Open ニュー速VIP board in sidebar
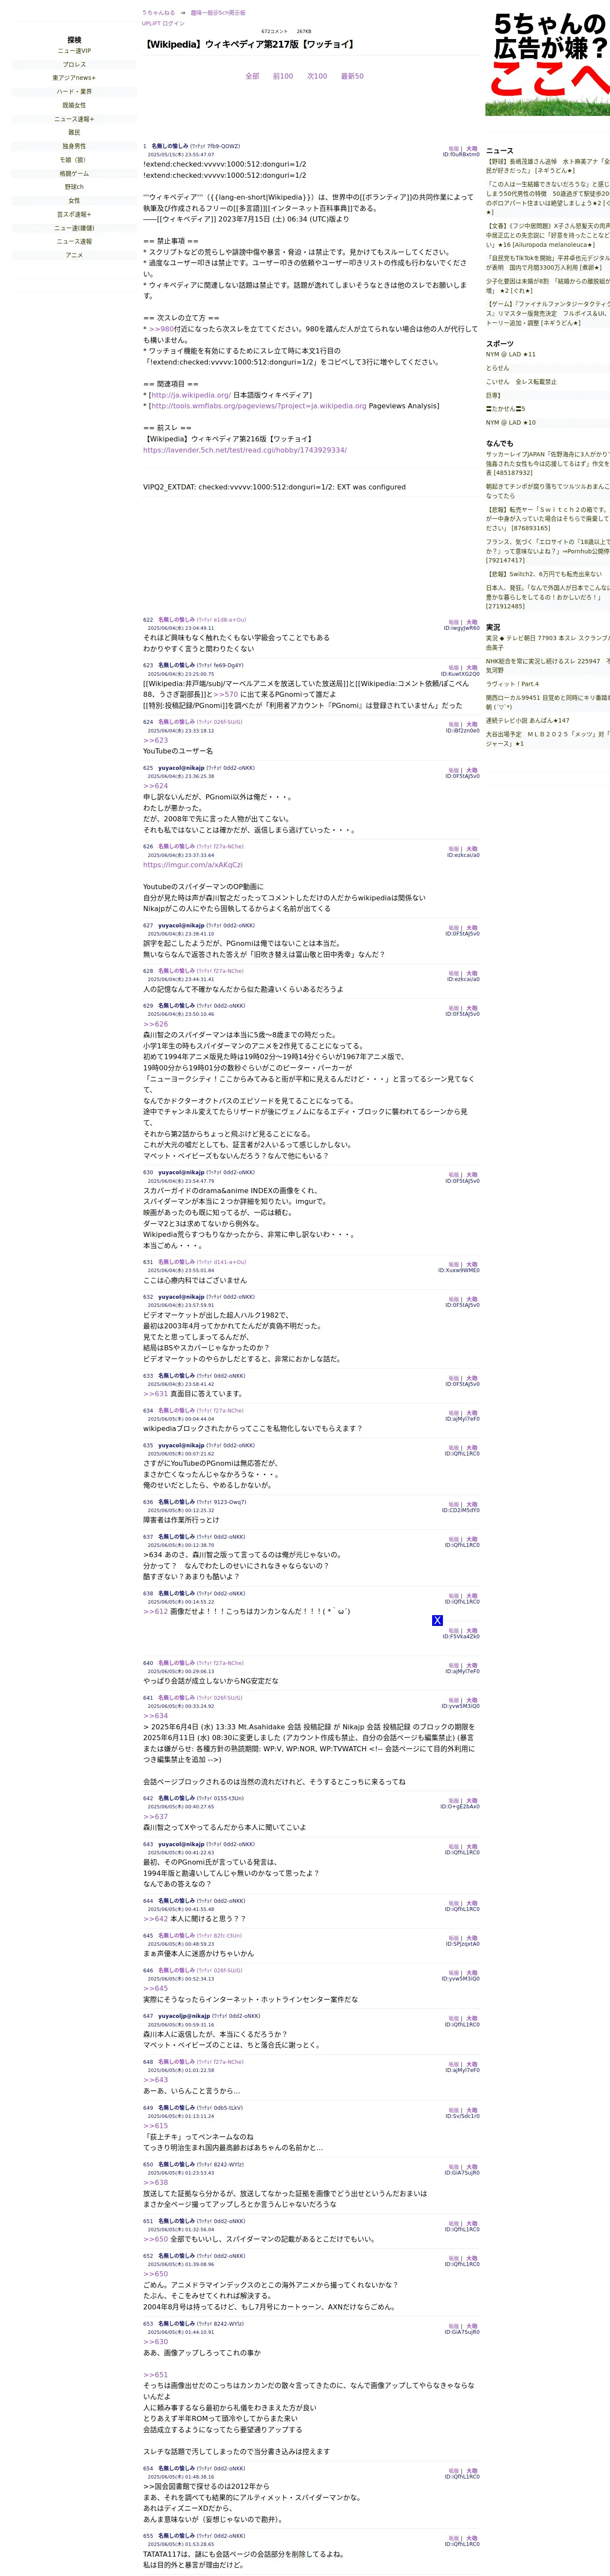Image resolution: width=610 pixels, height=2576 pixels. (74, 51)
